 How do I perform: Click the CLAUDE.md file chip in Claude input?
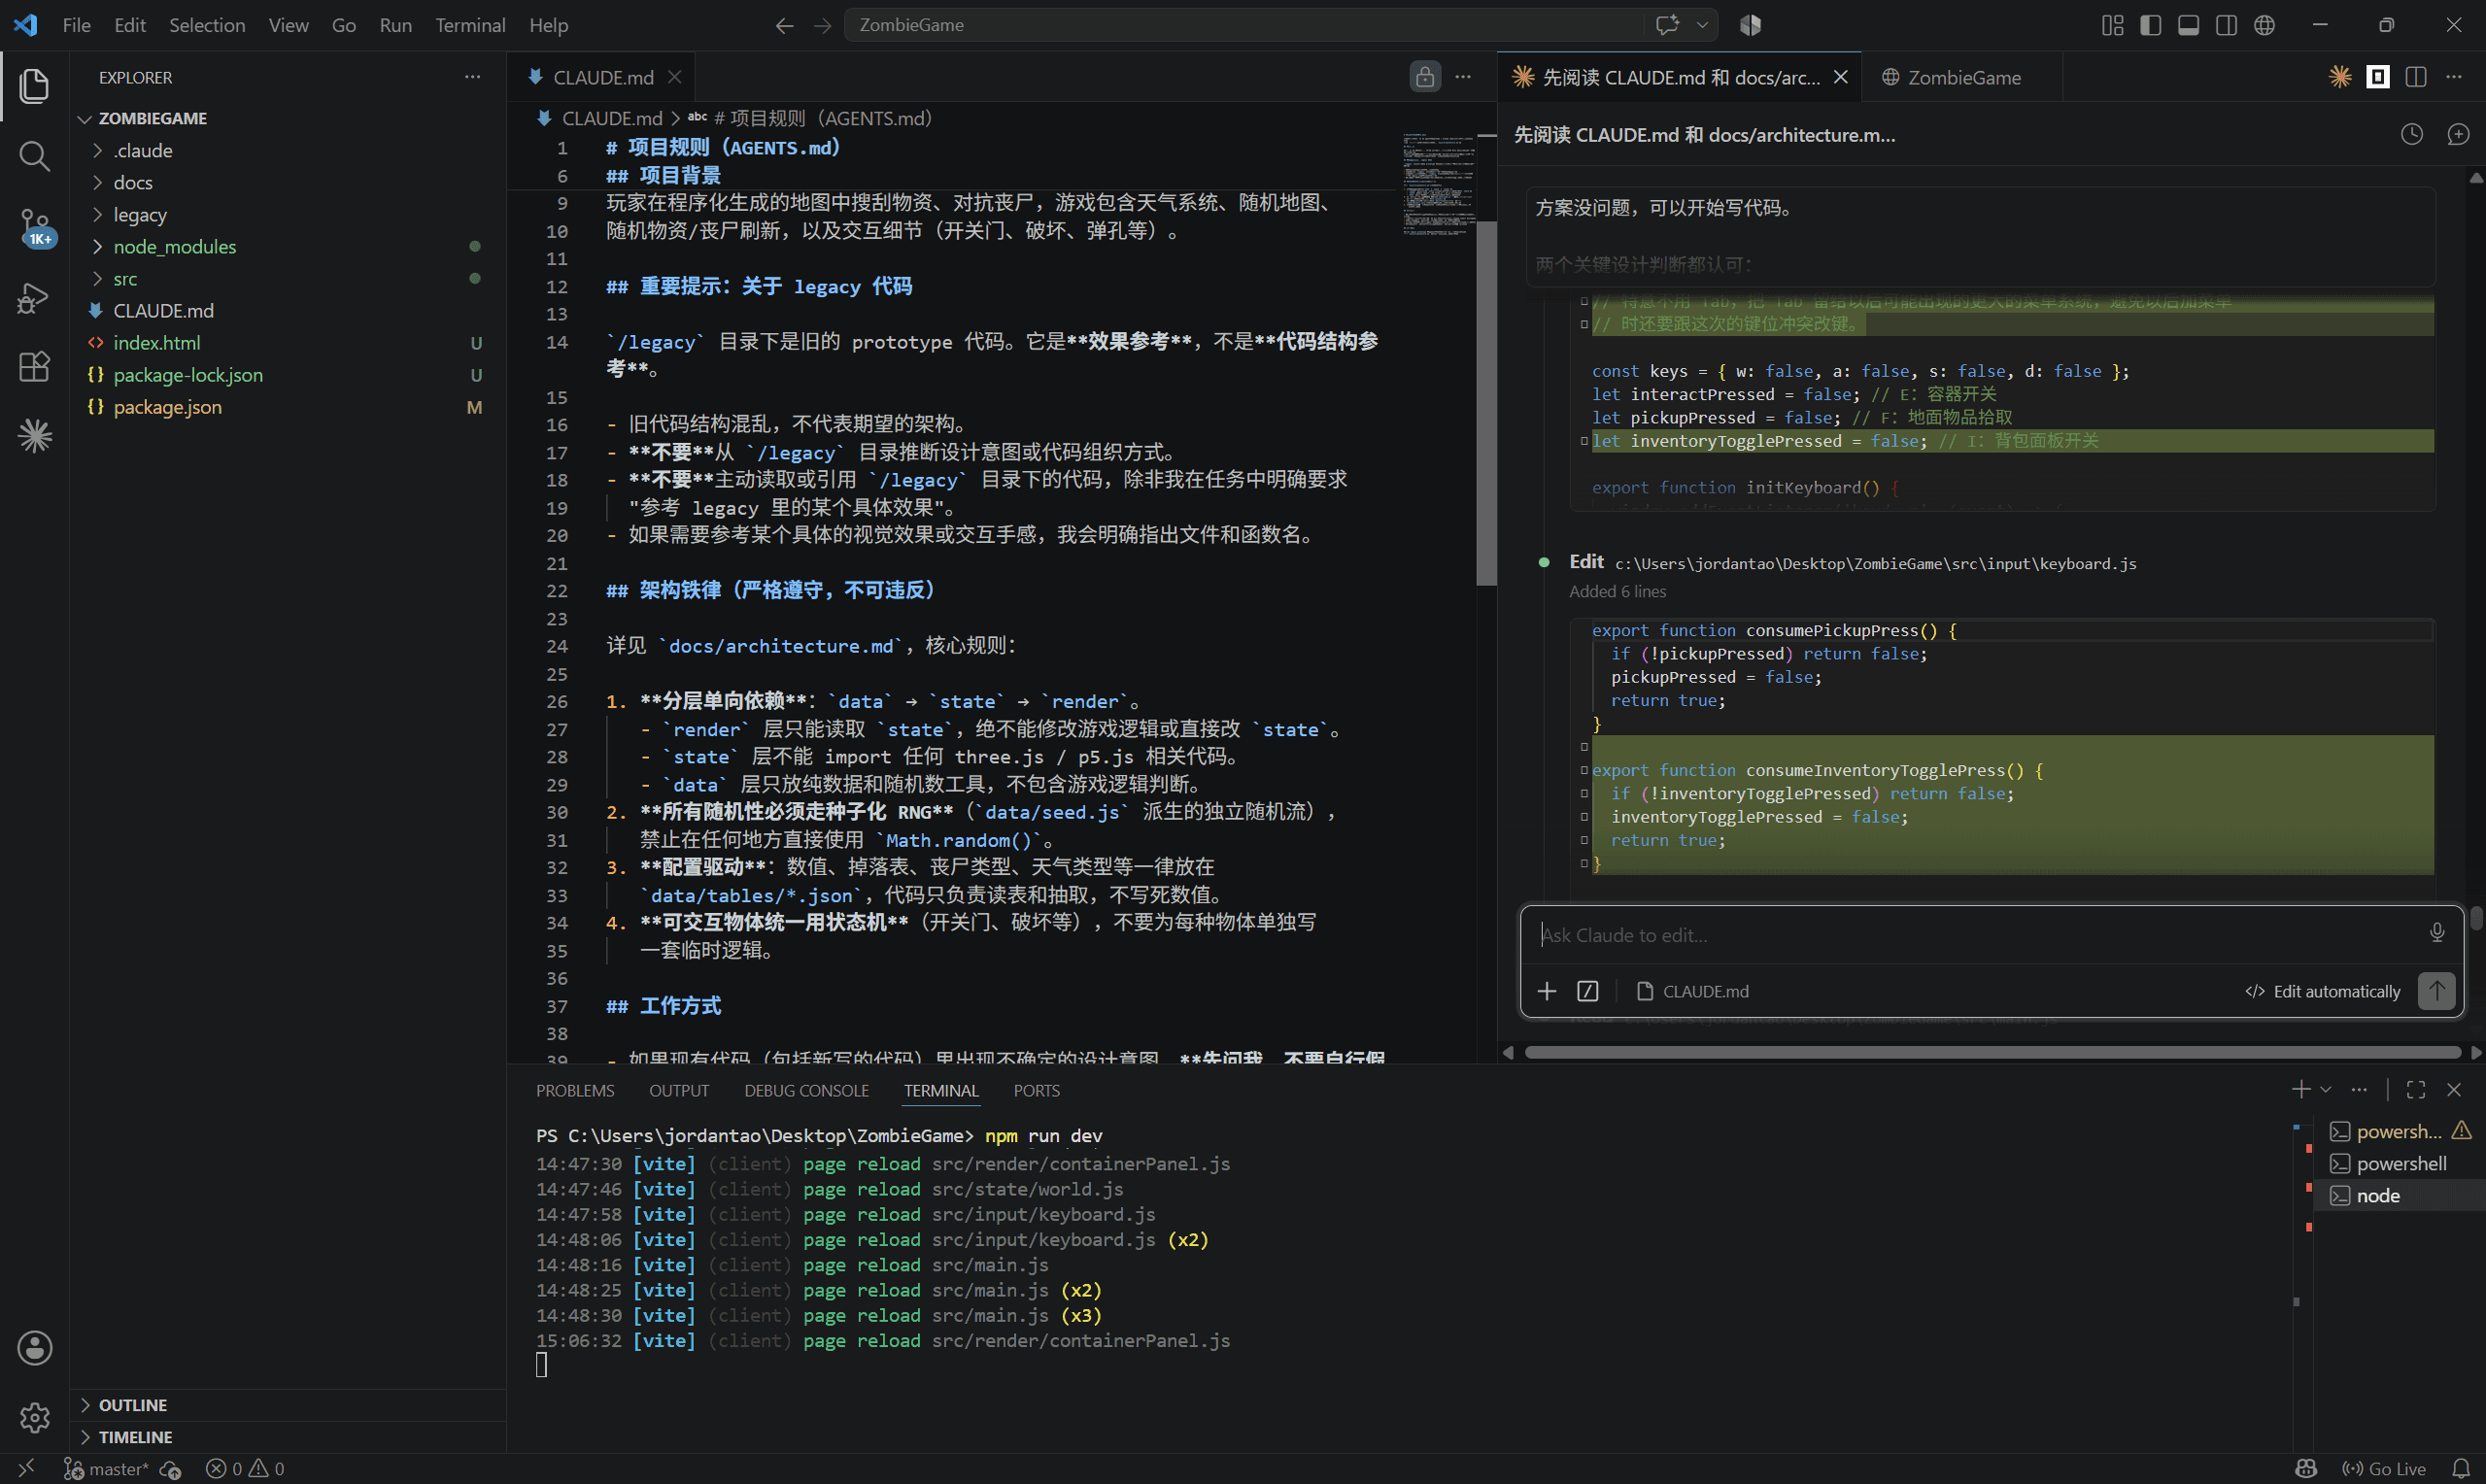click(x=1692, y=991)
